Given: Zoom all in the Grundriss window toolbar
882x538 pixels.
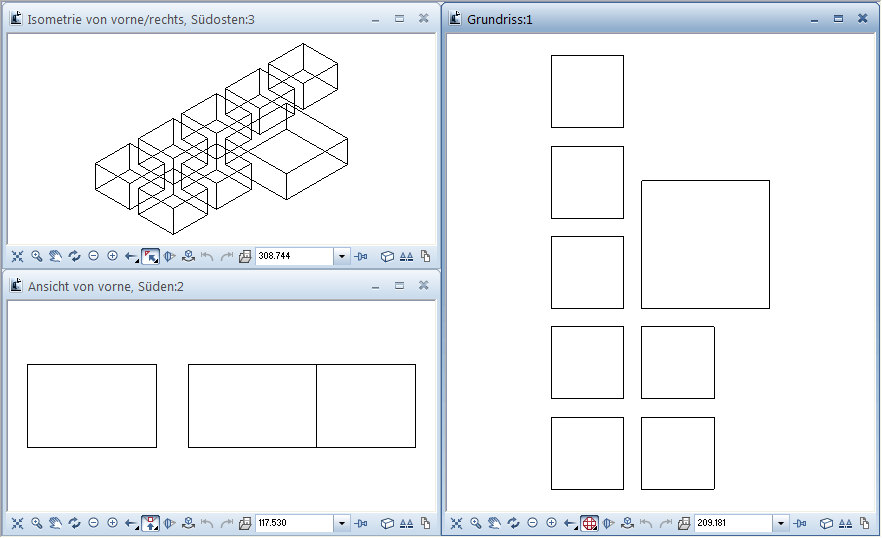Looking at the screenshot, I should [x=456, y=523].
